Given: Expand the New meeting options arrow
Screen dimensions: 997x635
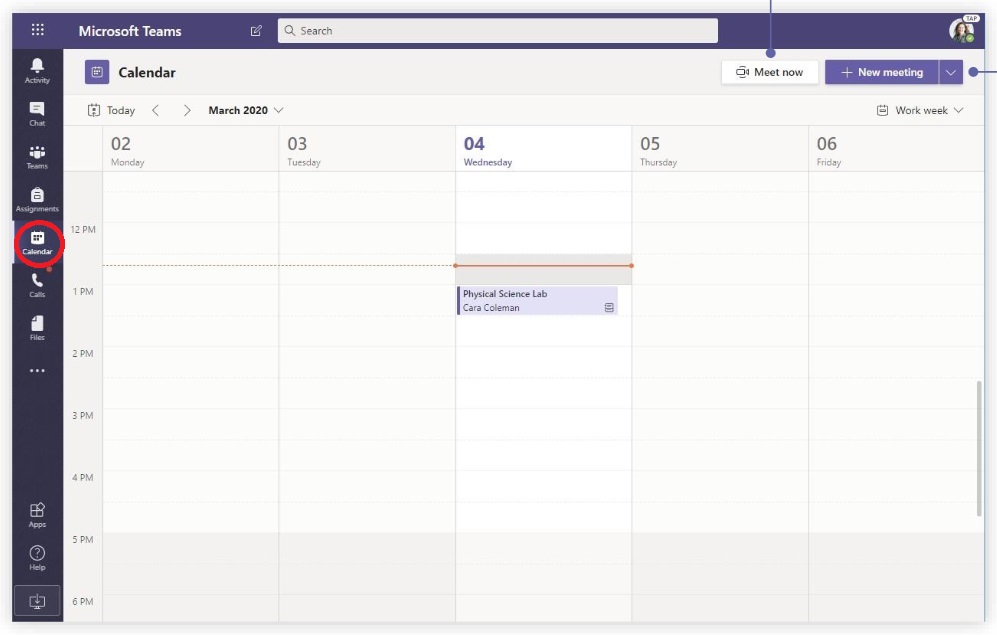Looking at the screenshot, I should [950, 72].
